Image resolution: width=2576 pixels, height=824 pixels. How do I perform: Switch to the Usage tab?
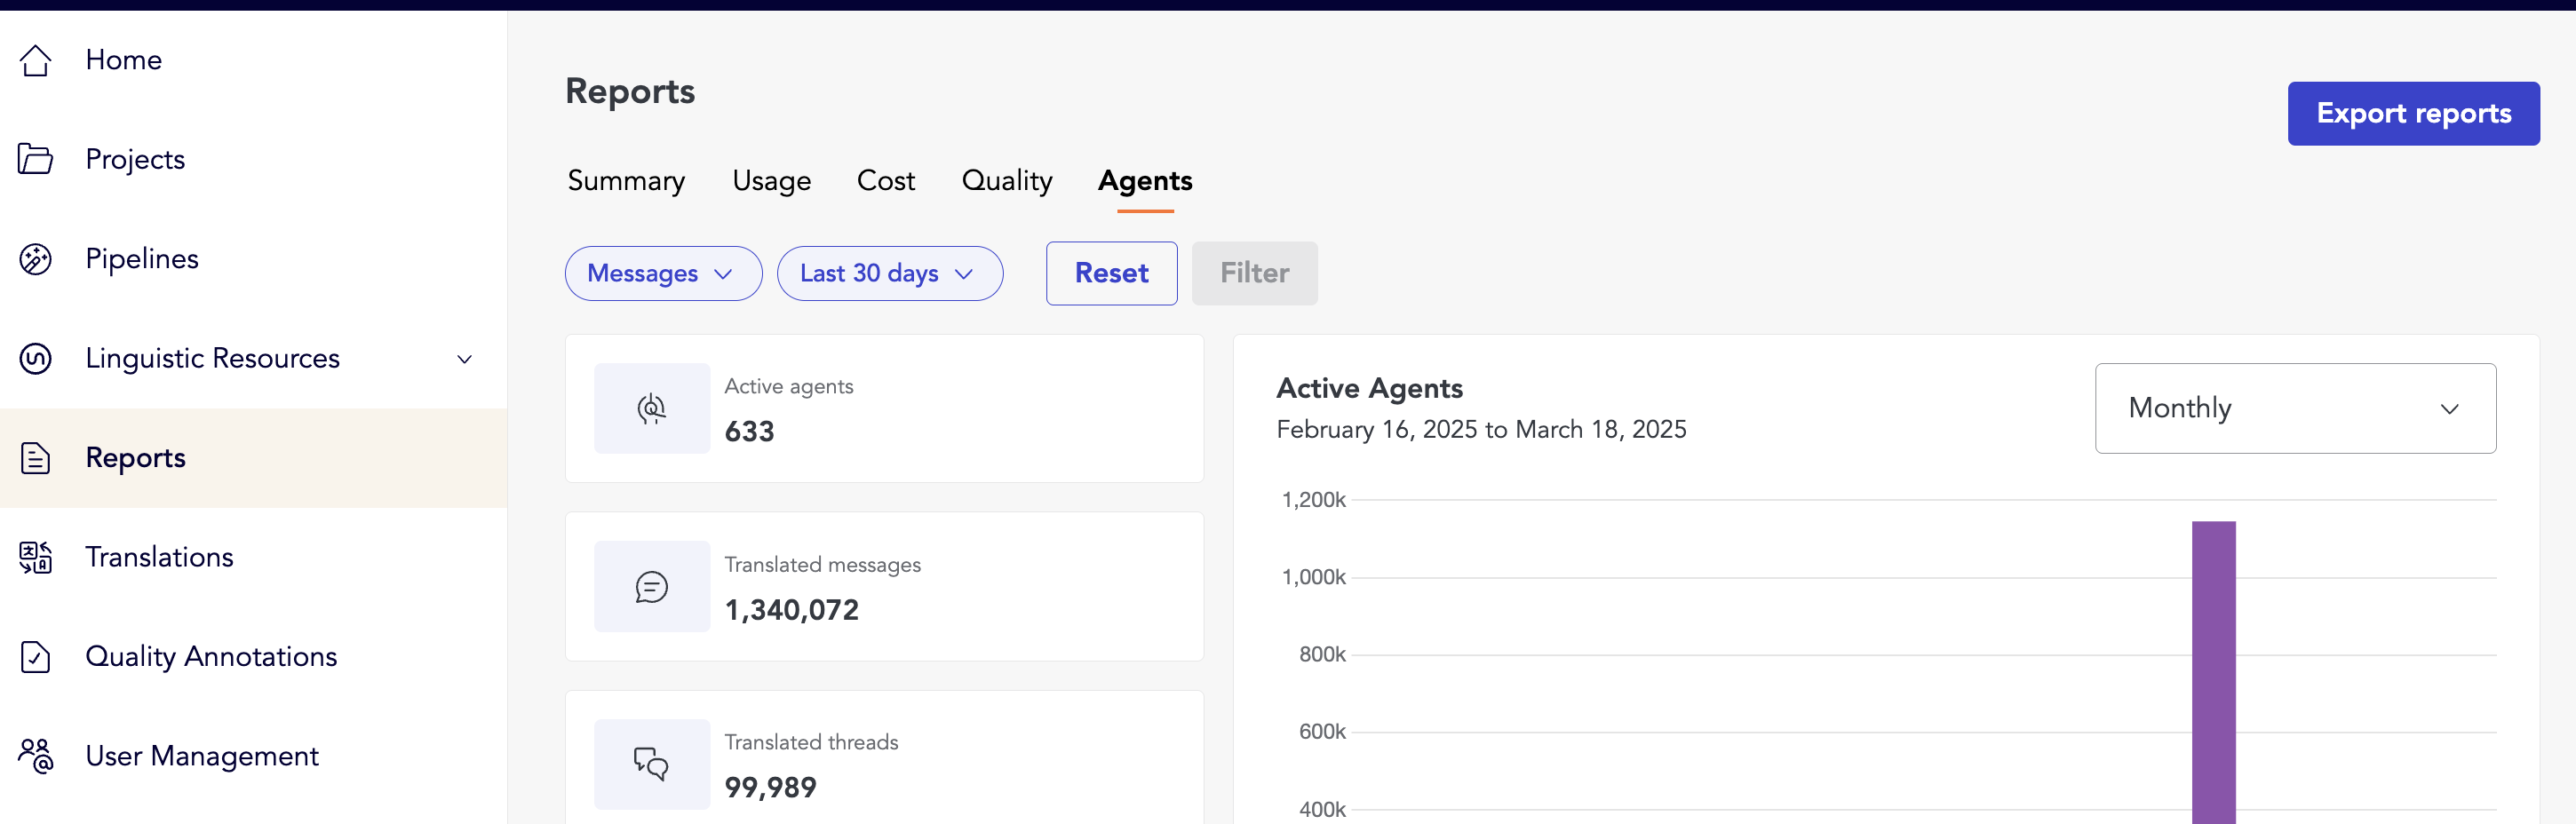(x=771, y=181)
